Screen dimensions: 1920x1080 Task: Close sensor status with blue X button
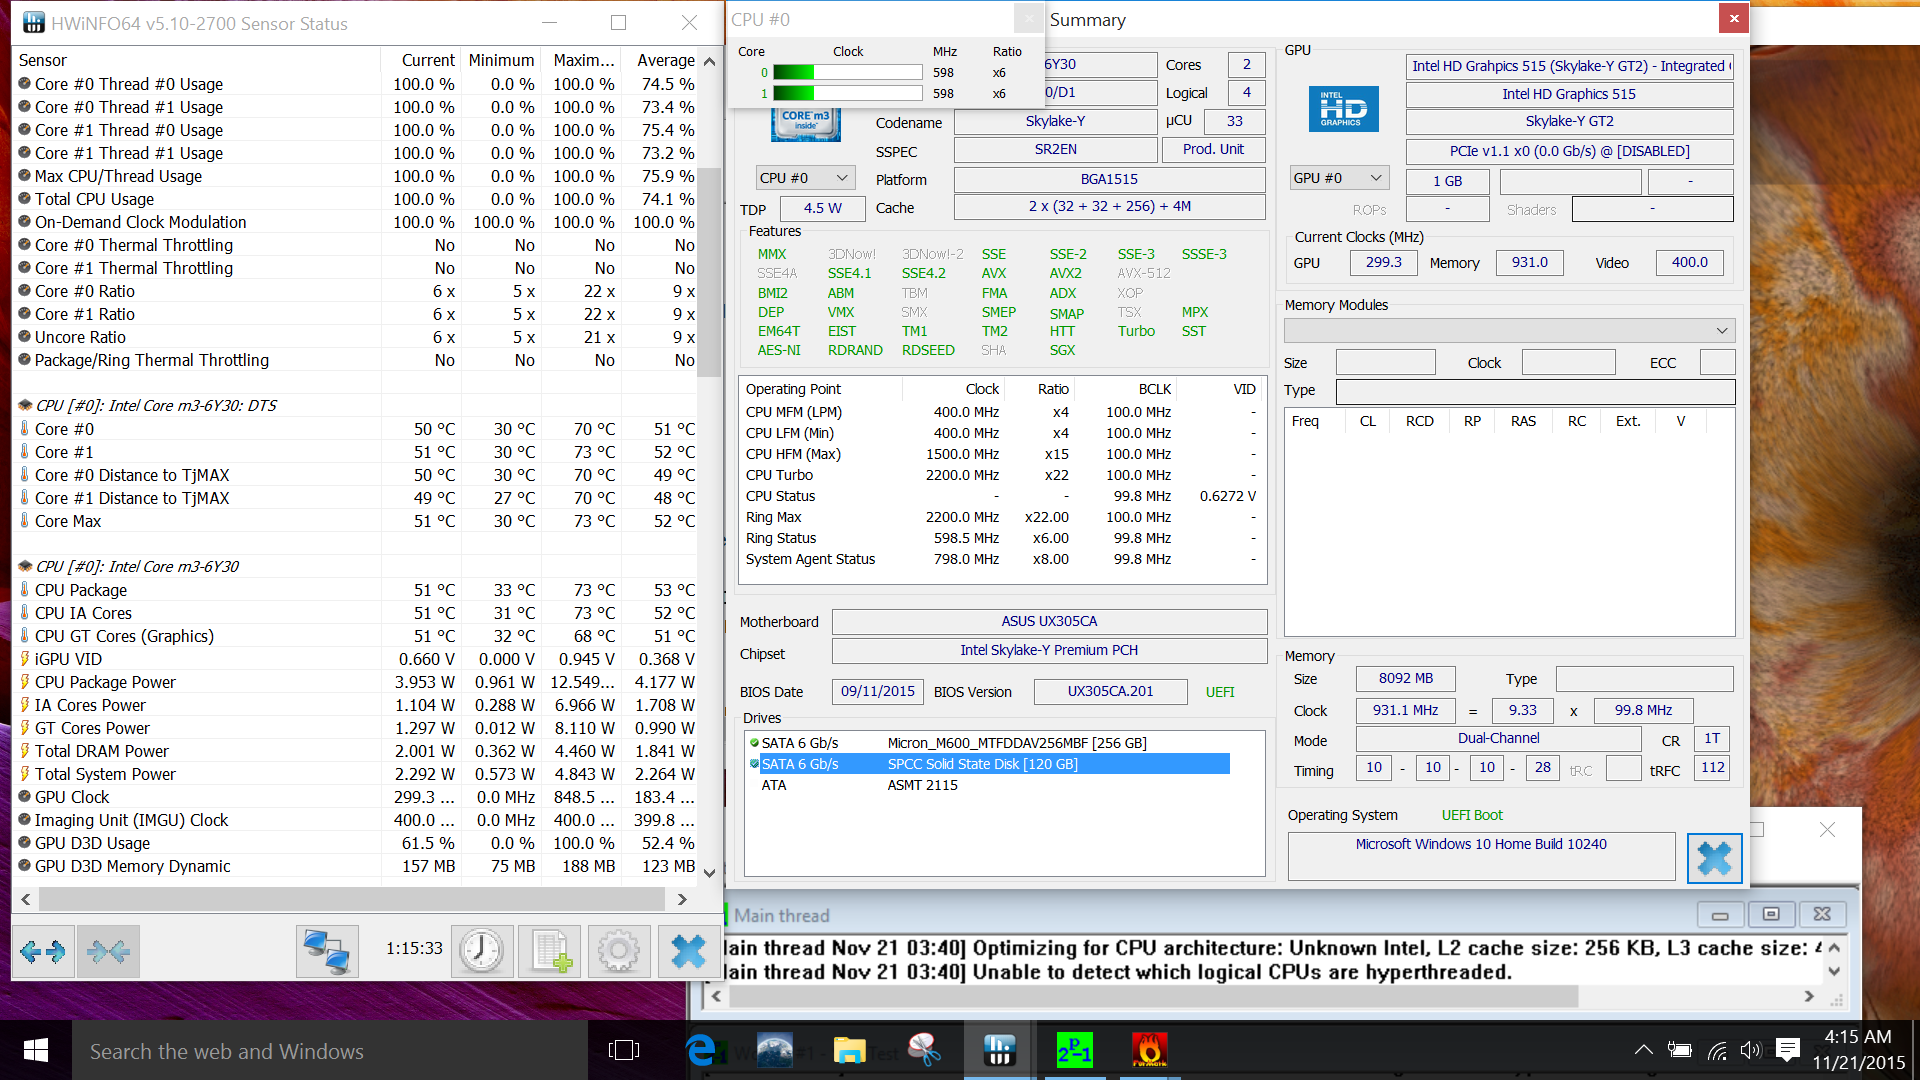pyautogui.click(x=688, y=951)
